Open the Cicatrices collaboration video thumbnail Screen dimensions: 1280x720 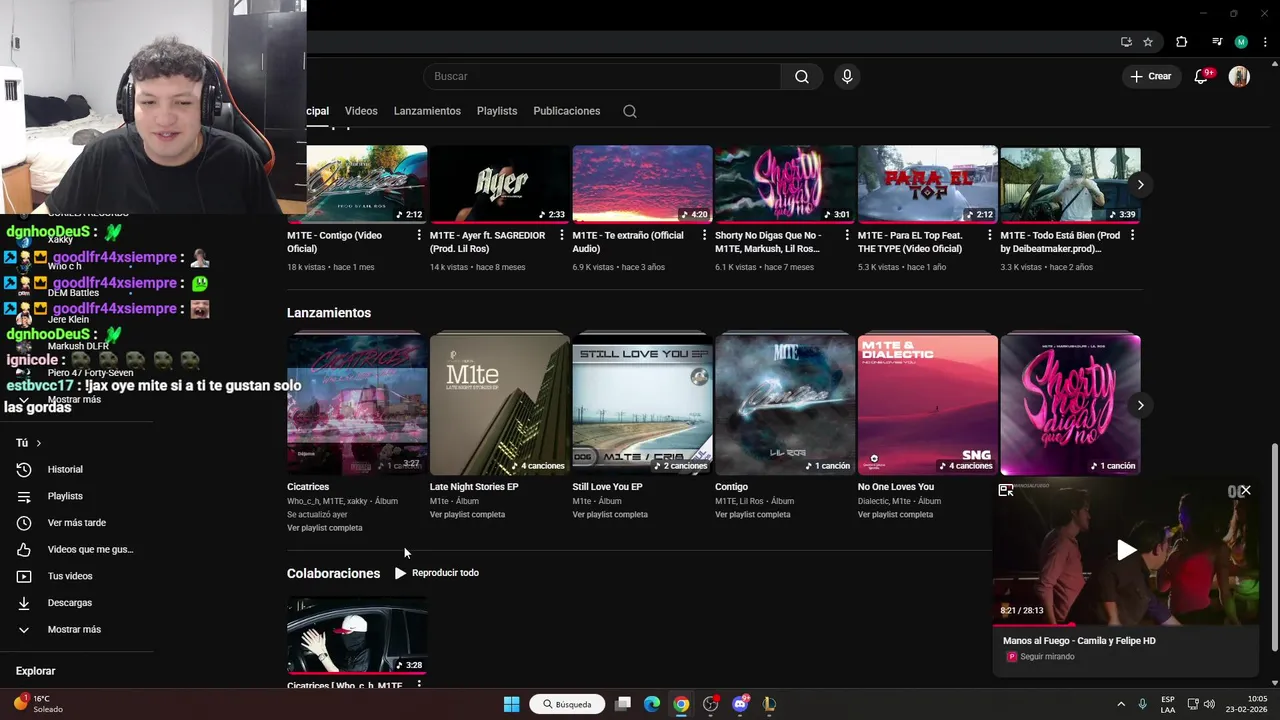tap(357, 636)
